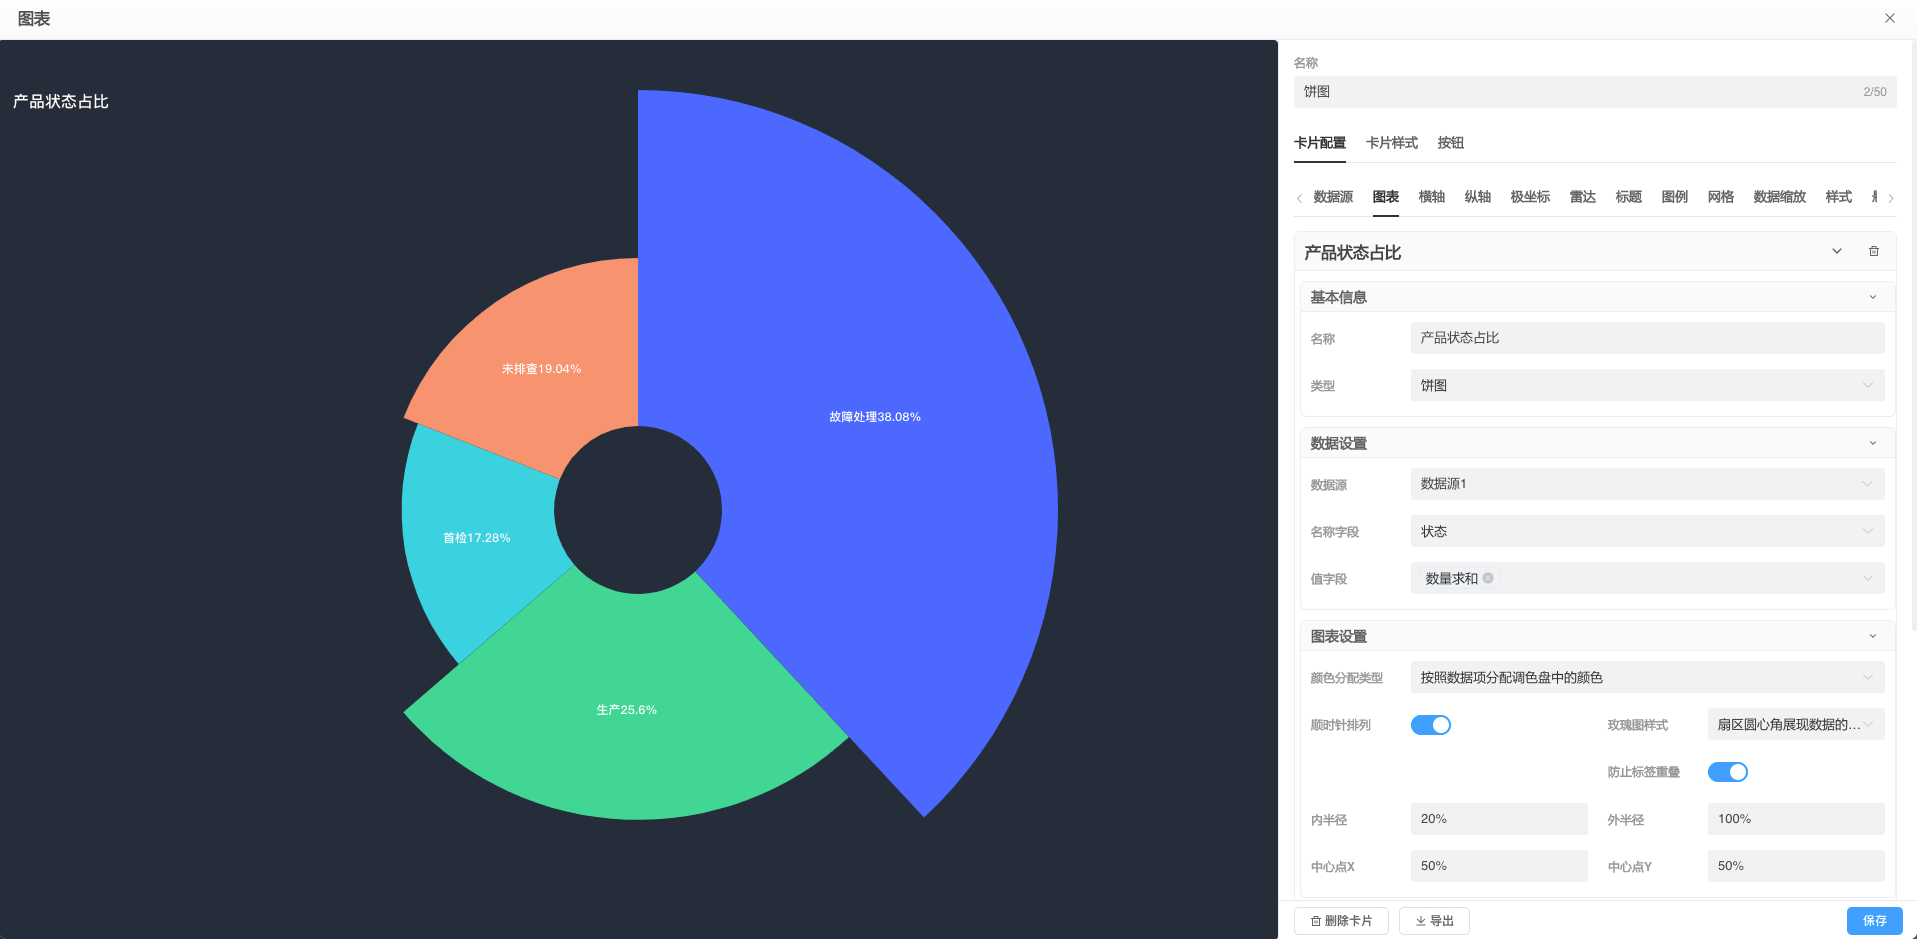Turn off the 防止标签重叠 toggle
This screenshot has height=939, width=1917.
pos(1728,771)
